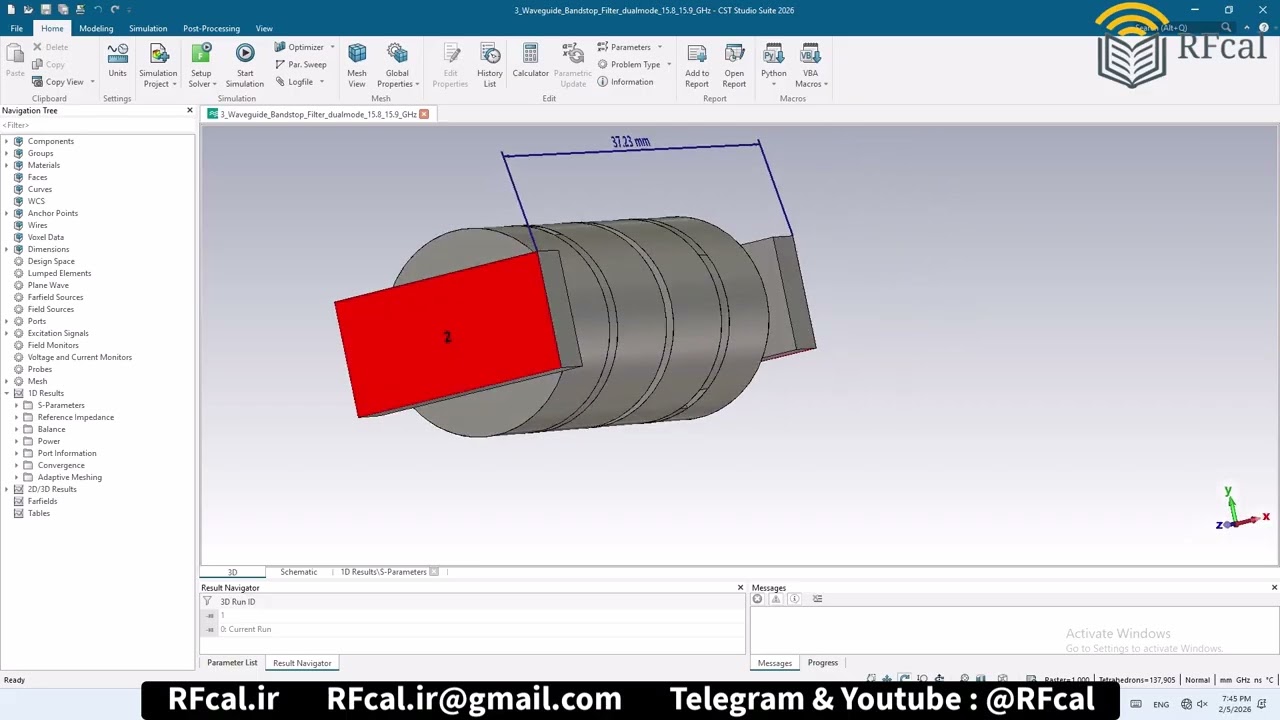Select the red port 2 face
The height and width of the screenshot is (720, 1280).
click(x=447, y=337)
